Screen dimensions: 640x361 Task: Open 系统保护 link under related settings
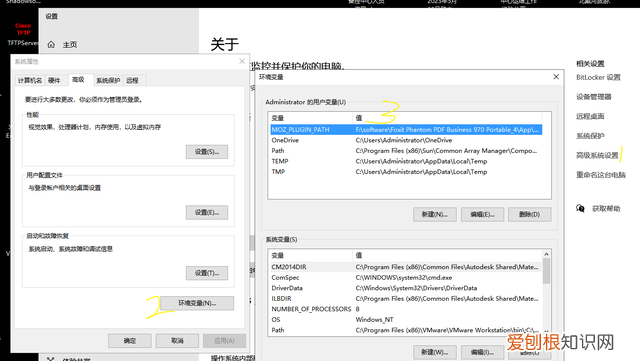point(590,136)
